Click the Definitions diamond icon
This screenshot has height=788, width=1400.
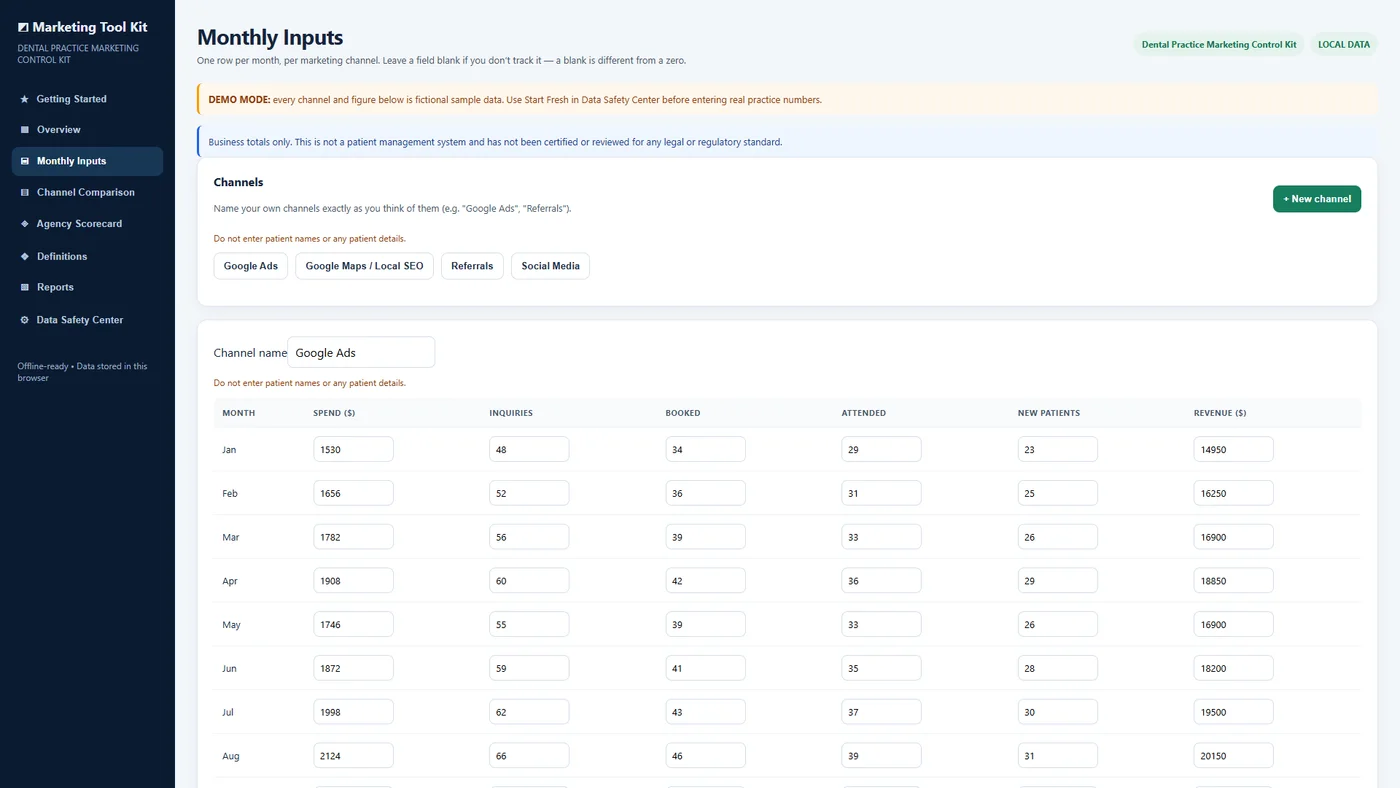click(24, 256)
